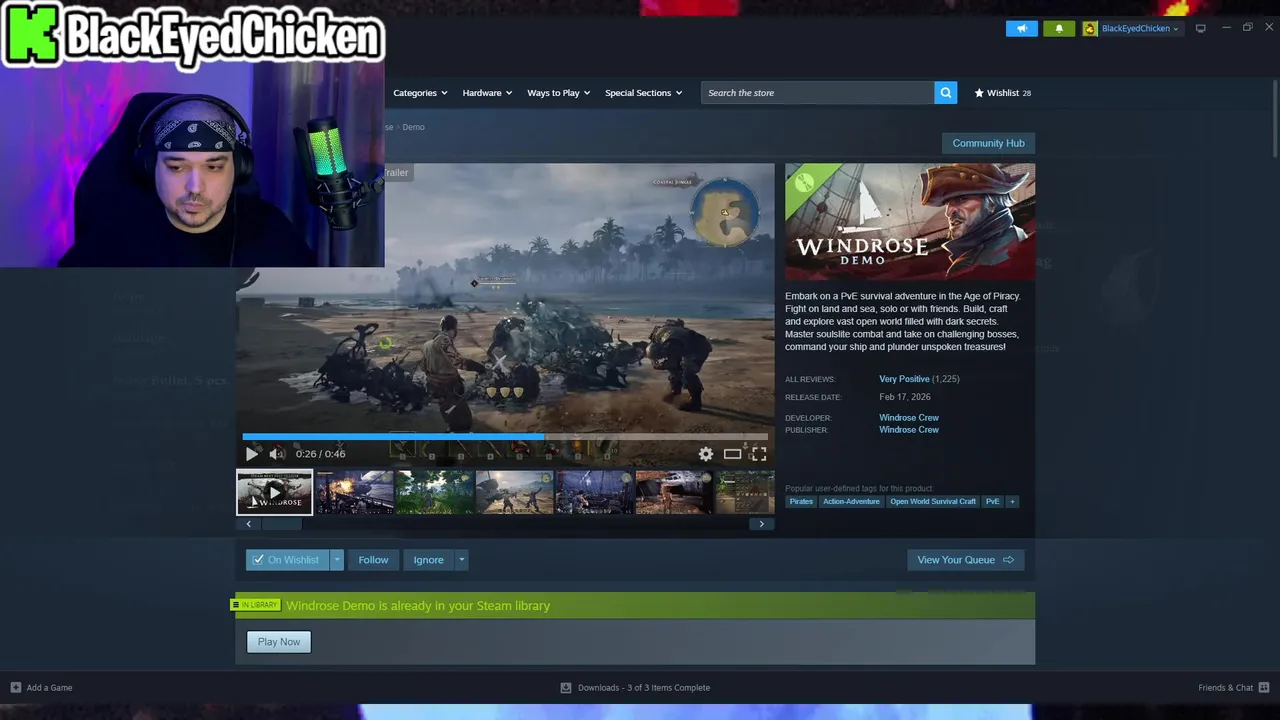Select the blue night ship screenshot thumbnail

click(595, 492)
